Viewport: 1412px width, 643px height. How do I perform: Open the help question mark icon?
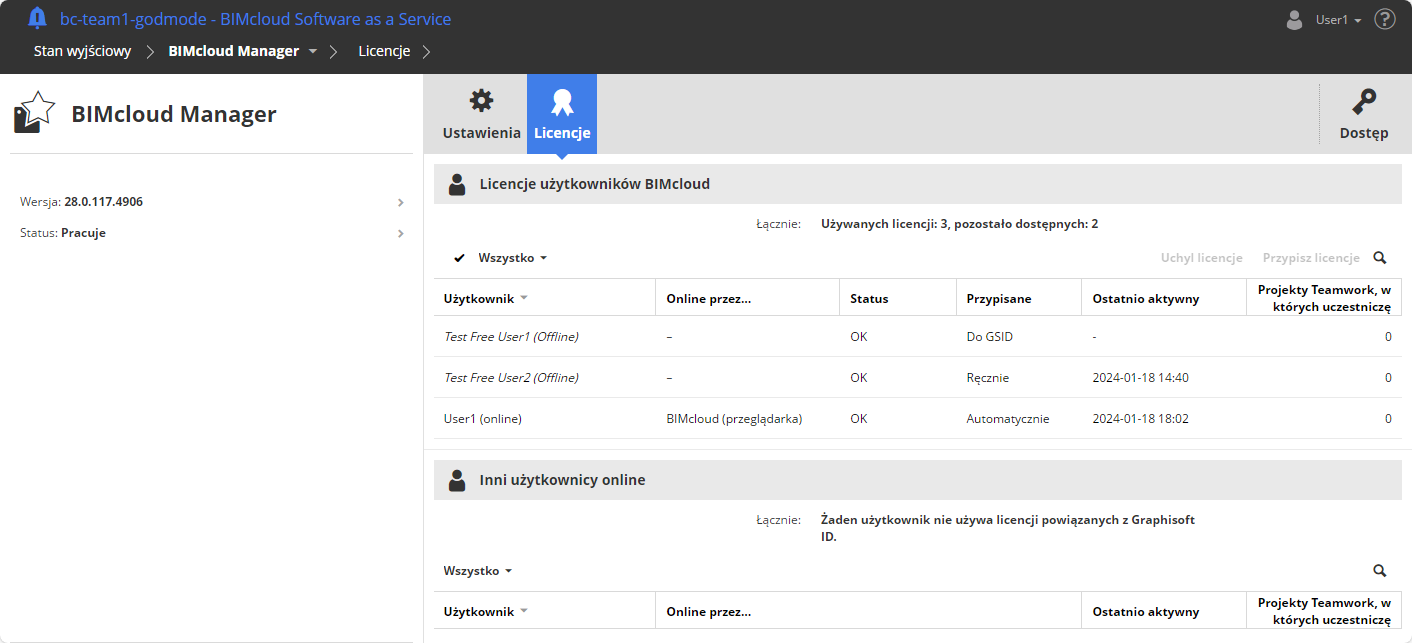pos(1385,19)
